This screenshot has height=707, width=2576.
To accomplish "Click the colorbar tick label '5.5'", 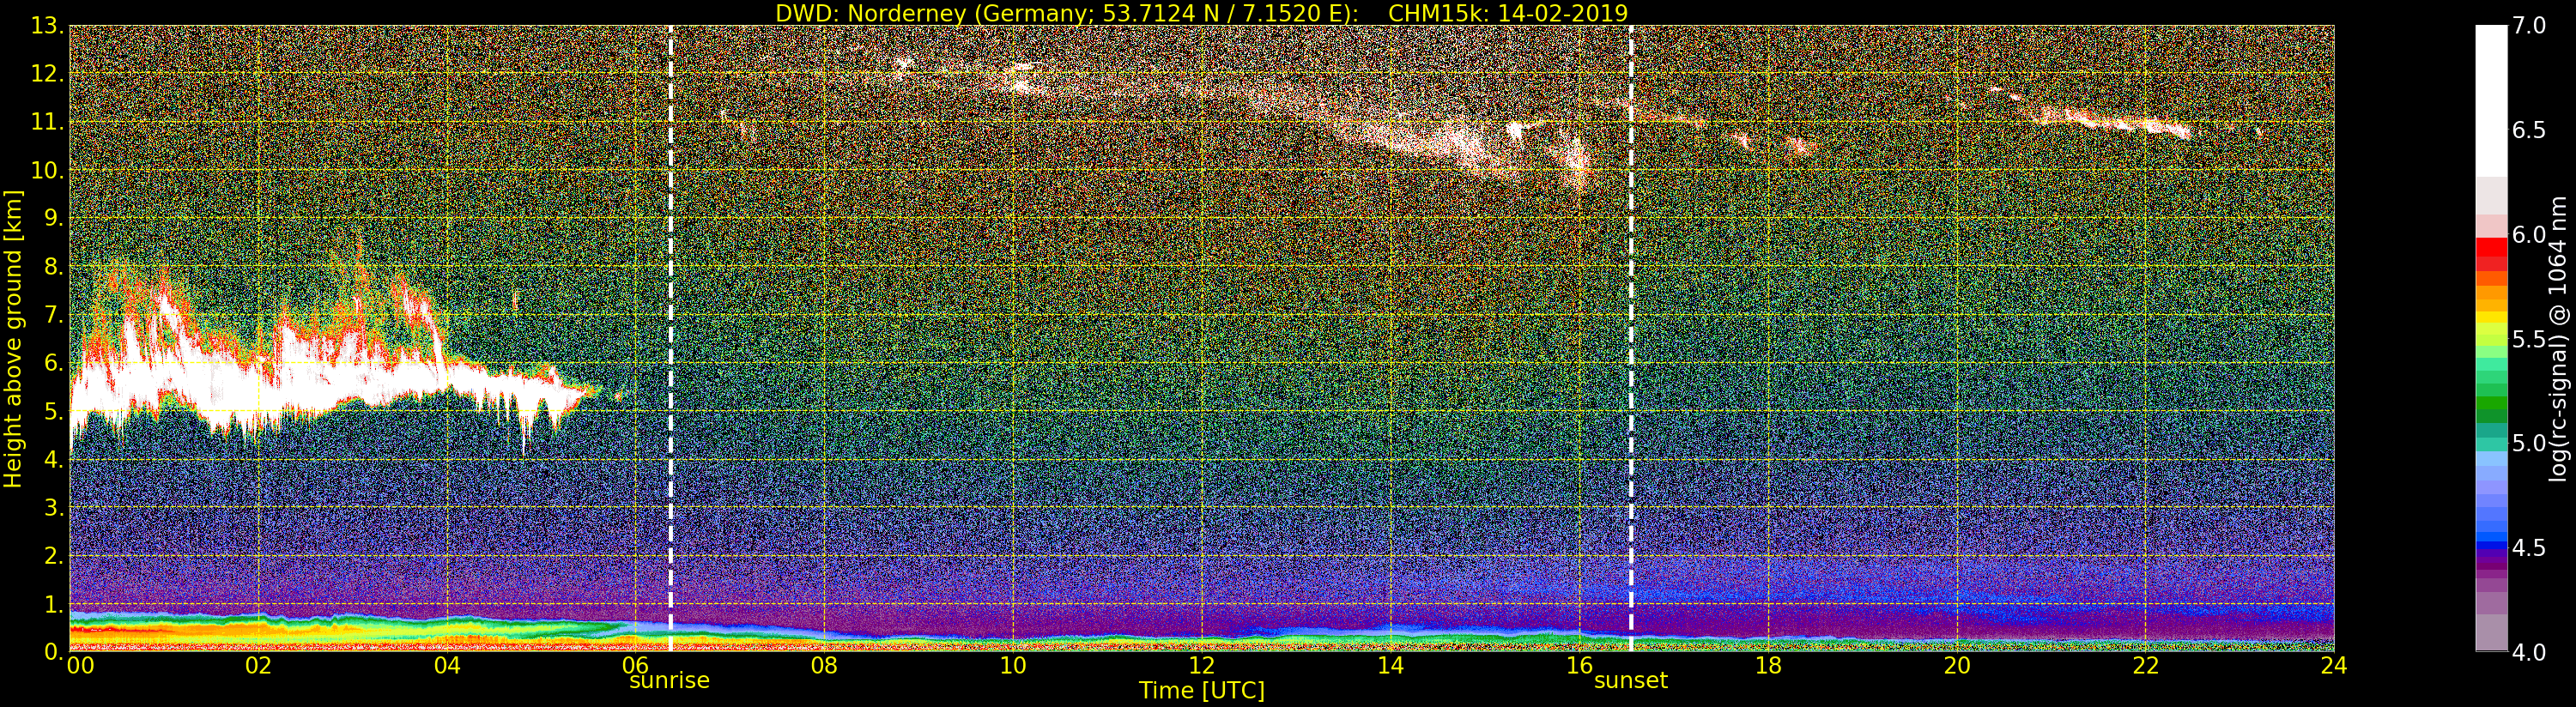I will click(2529, 339).
